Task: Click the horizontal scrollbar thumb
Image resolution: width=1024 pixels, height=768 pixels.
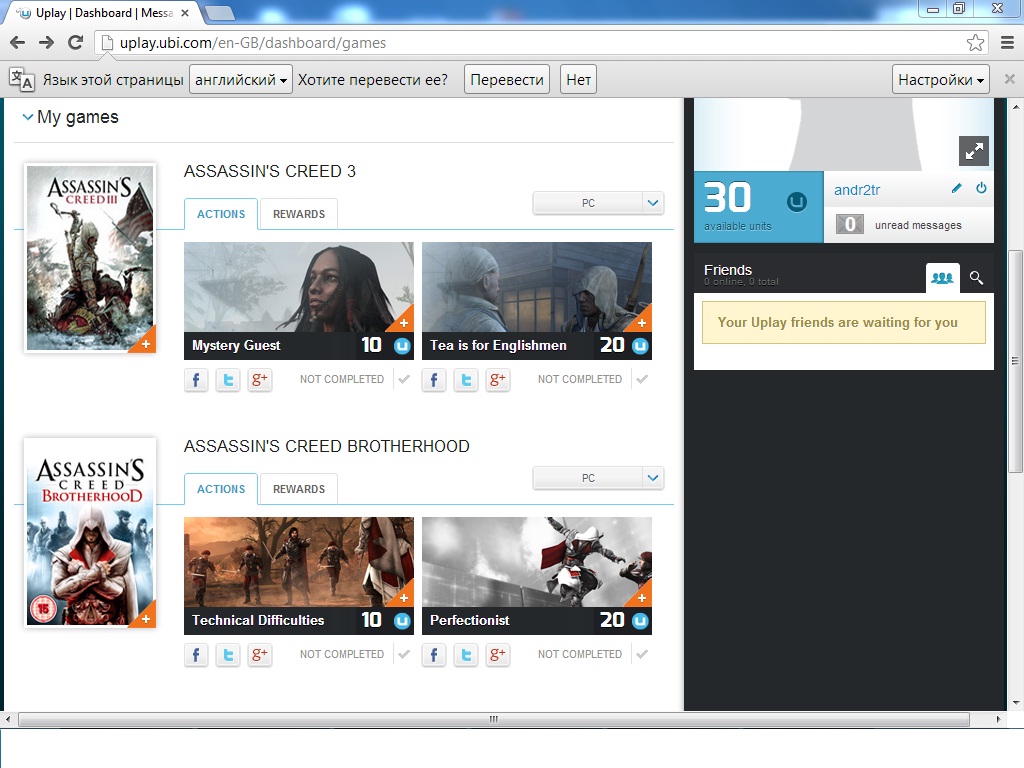Action: (x=494, y=719)
